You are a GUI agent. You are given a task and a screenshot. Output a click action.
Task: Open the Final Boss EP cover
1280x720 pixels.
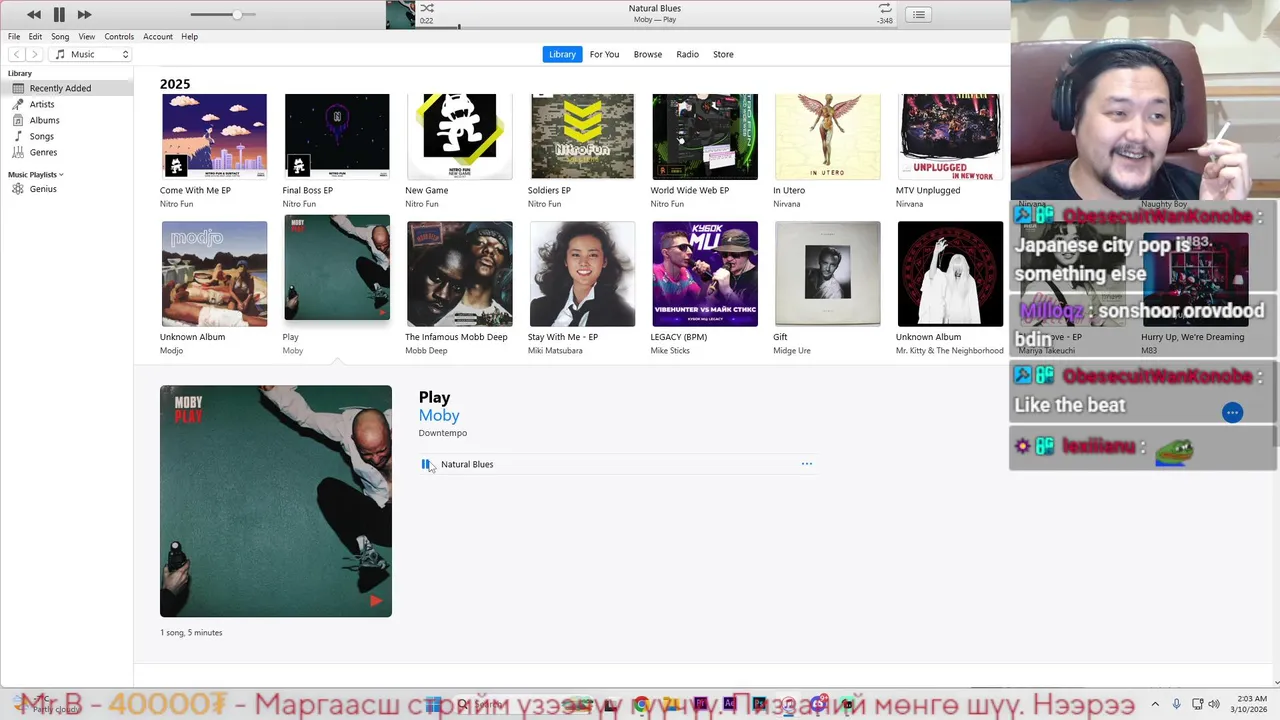(337, 136)
